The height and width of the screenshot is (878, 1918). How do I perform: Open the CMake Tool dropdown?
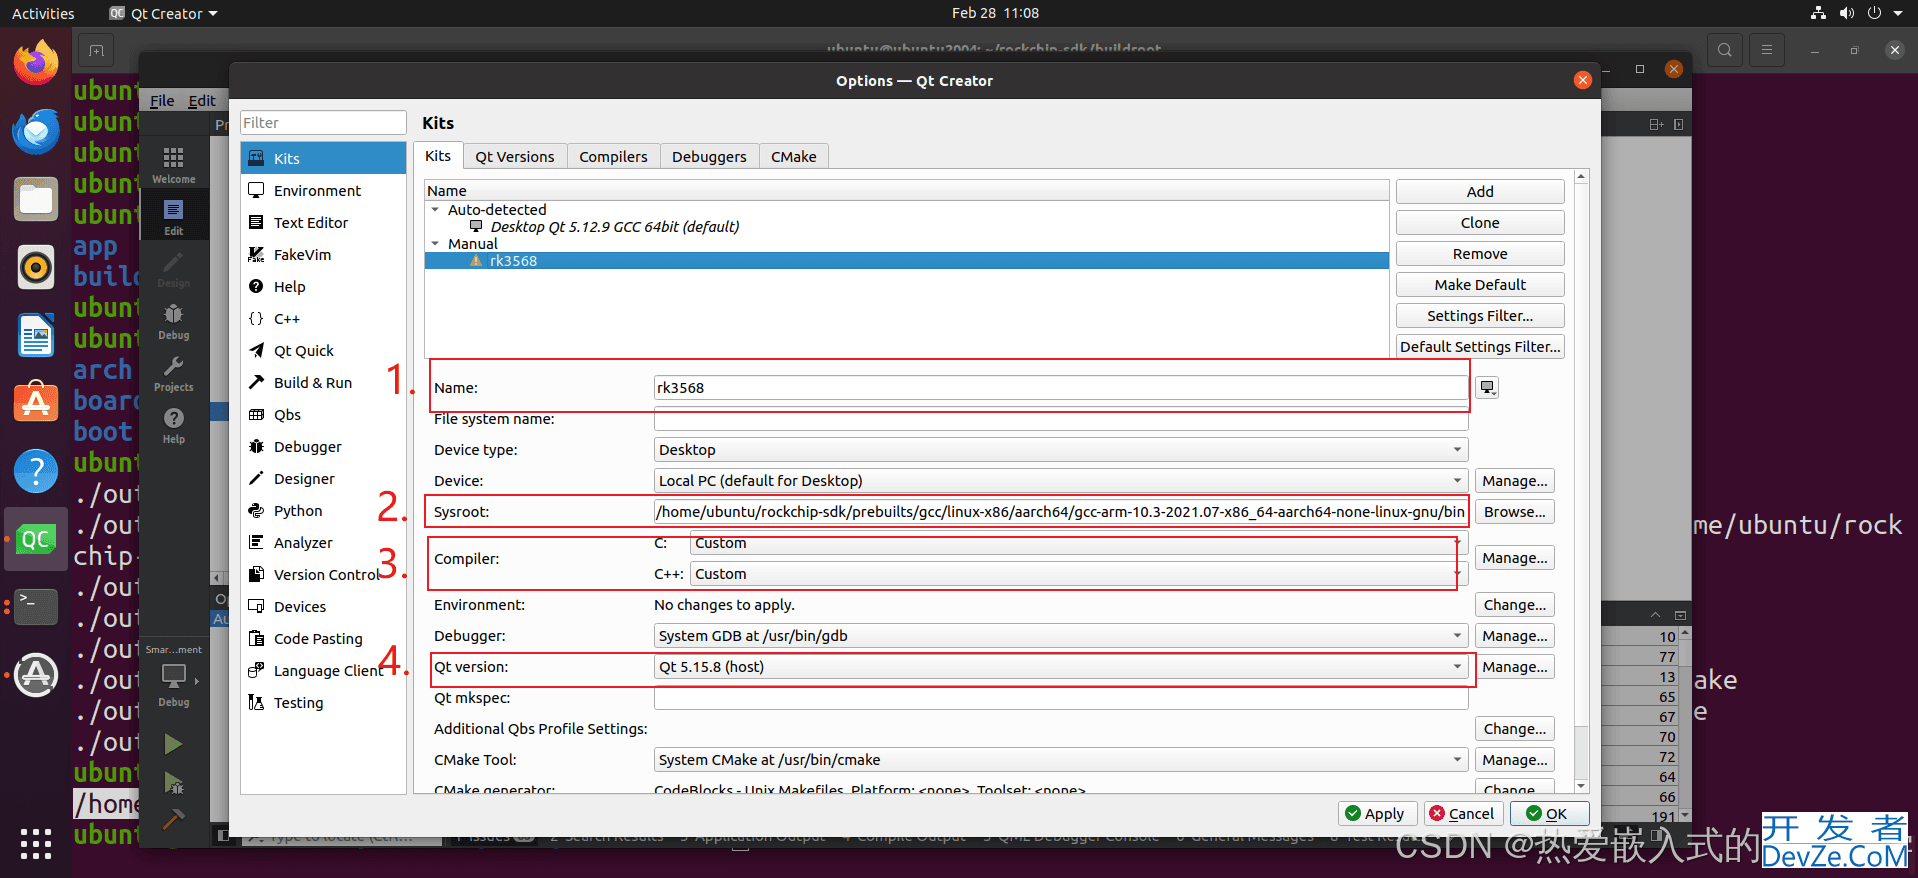point(1061,760)
